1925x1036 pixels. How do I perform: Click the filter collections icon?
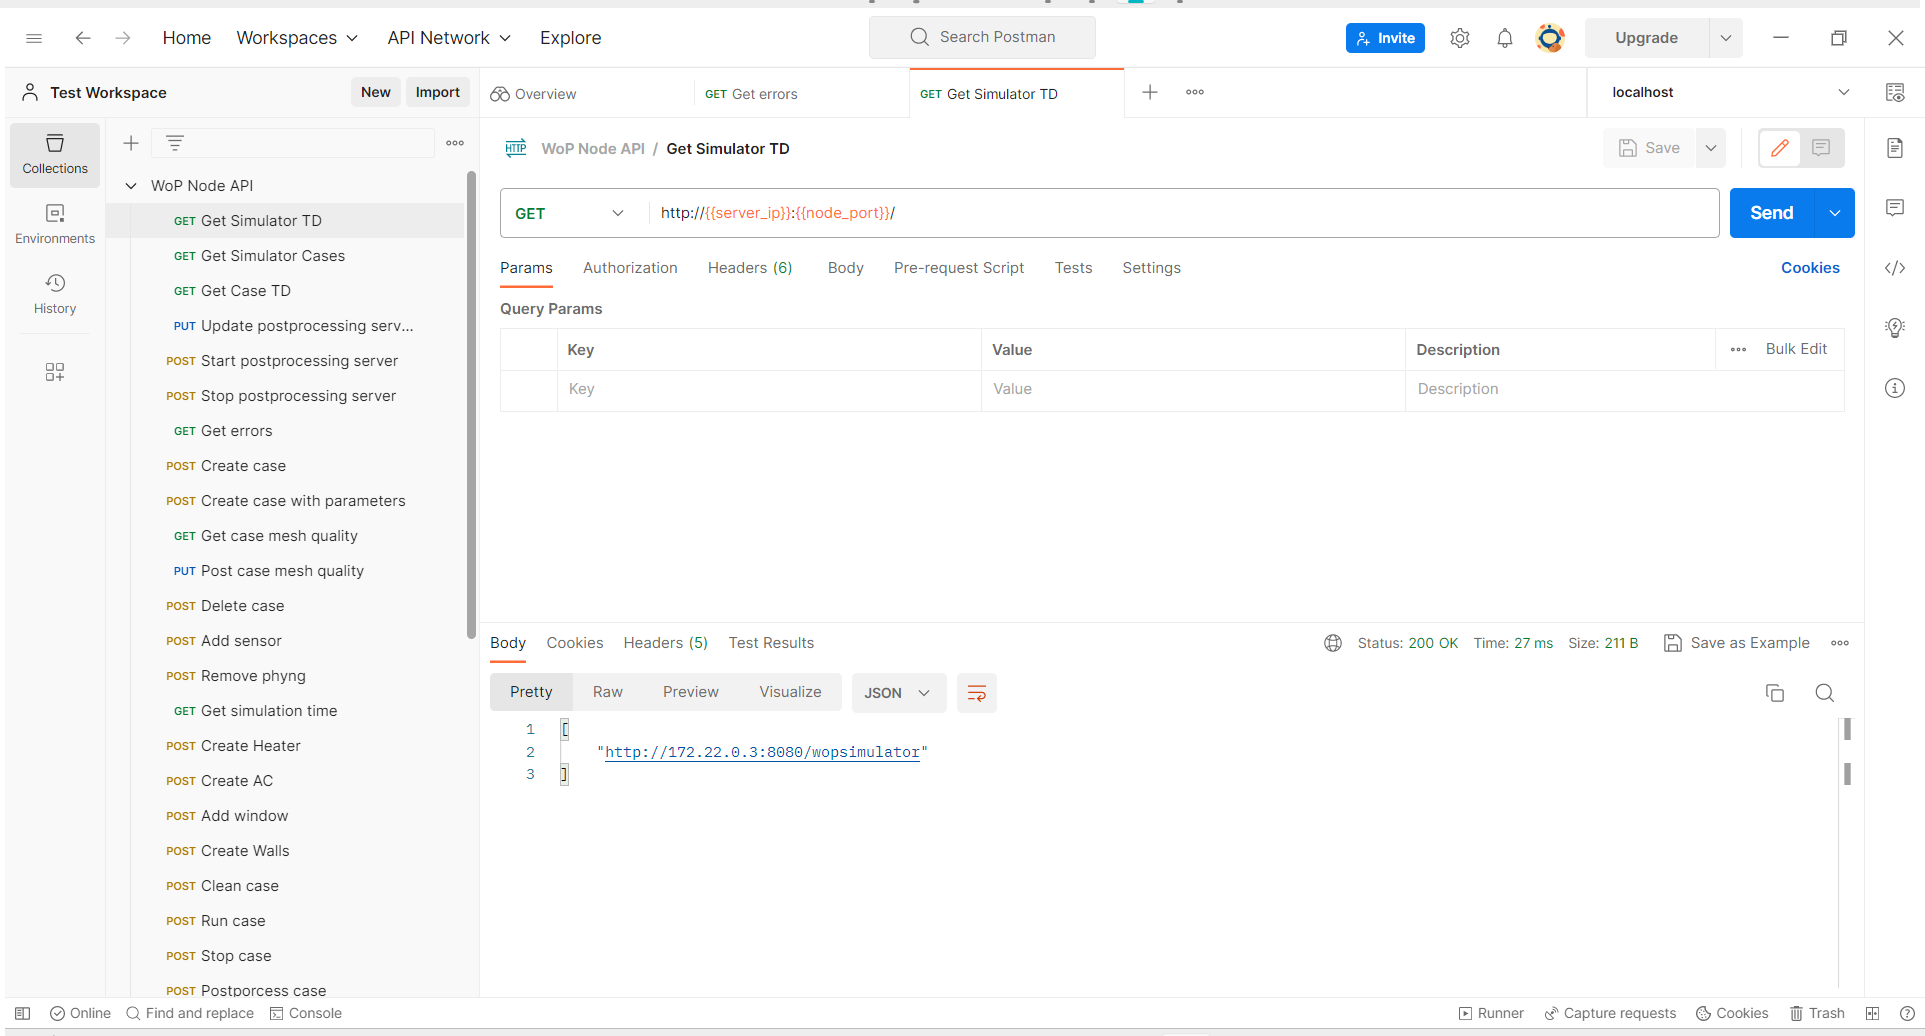point(175,143)
